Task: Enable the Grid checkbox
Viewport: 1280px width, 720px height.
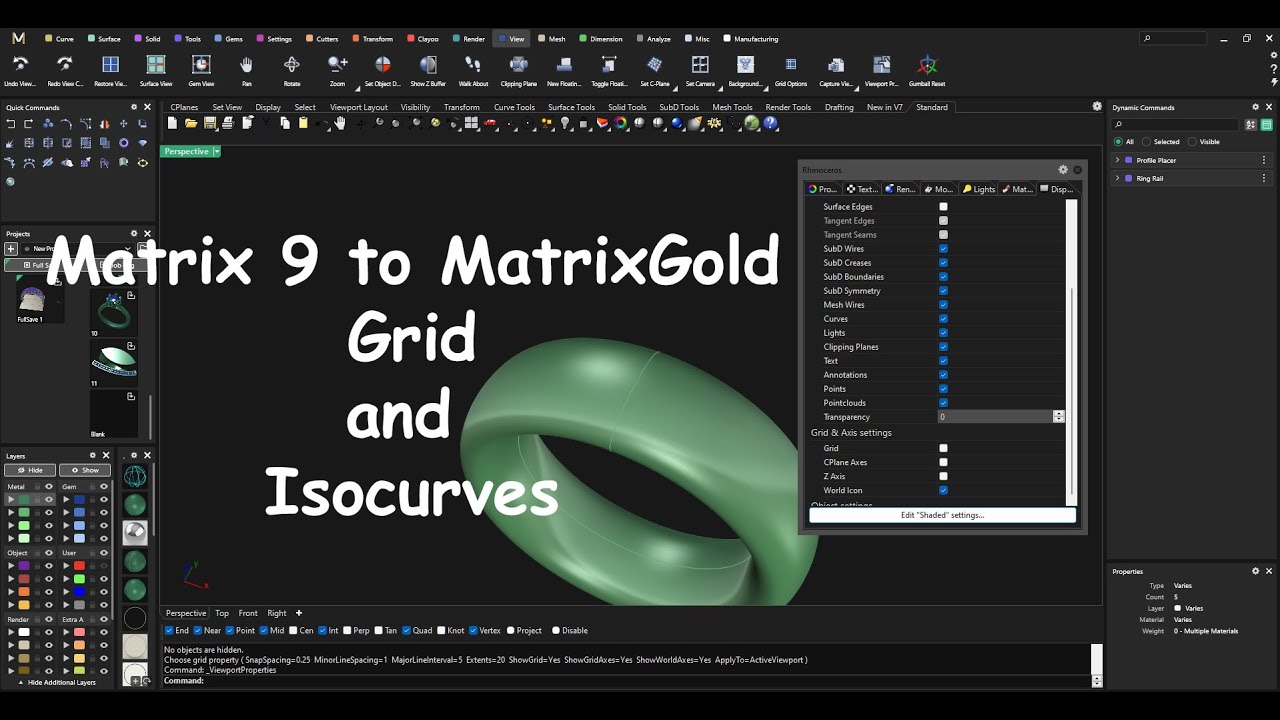Action: point(943,448)
